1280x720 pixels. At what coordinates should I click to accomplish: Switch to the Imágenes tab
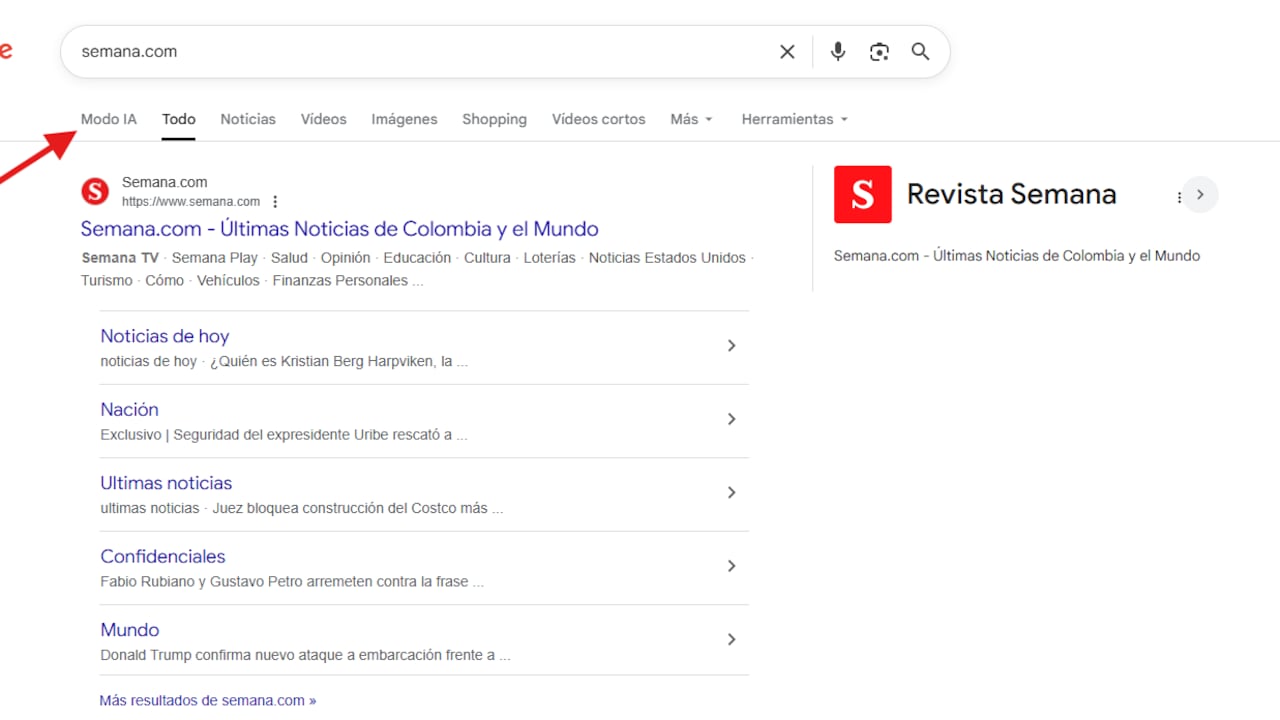point(404,119)
